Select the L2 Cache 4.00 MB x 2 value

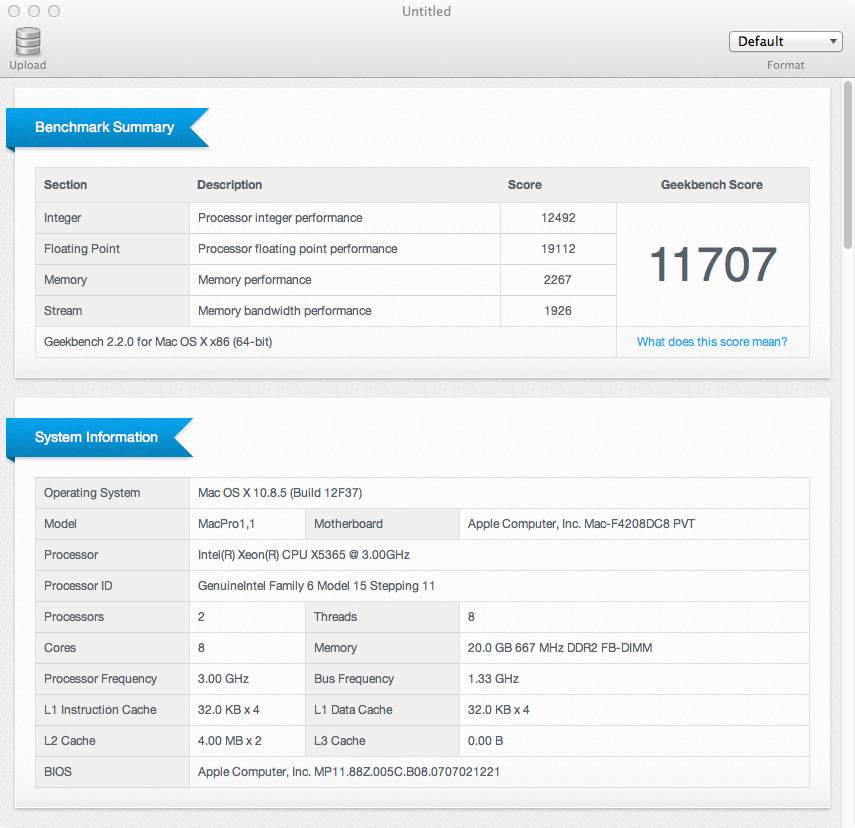[230, 741]
